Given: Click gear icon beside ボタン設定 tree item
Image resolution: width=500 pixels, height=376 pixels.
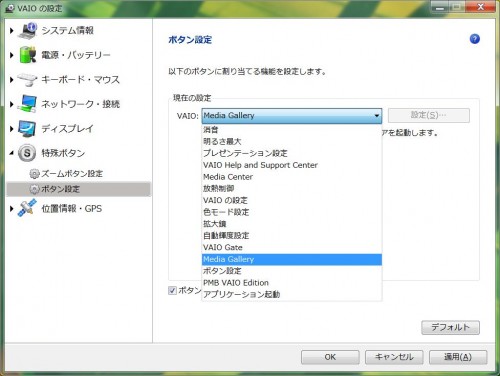Looking at the screenshot, I should [34, 189].
